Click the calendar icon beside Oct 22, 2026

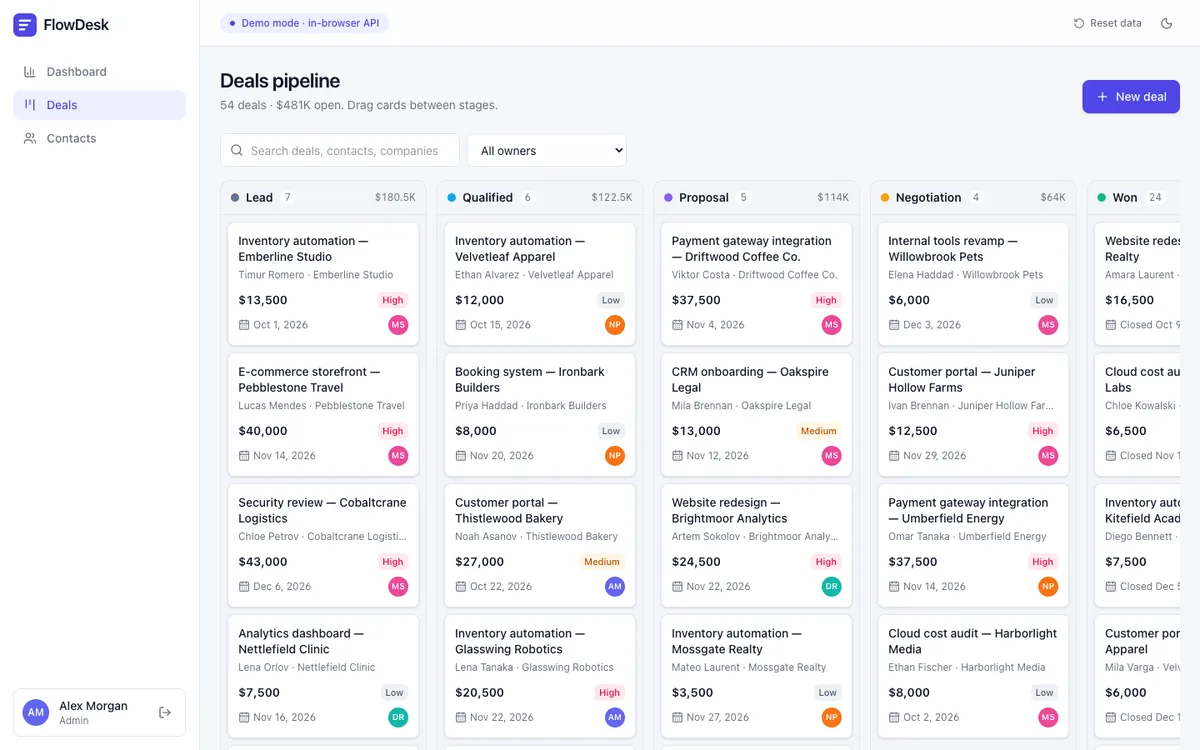pos(461,587)
